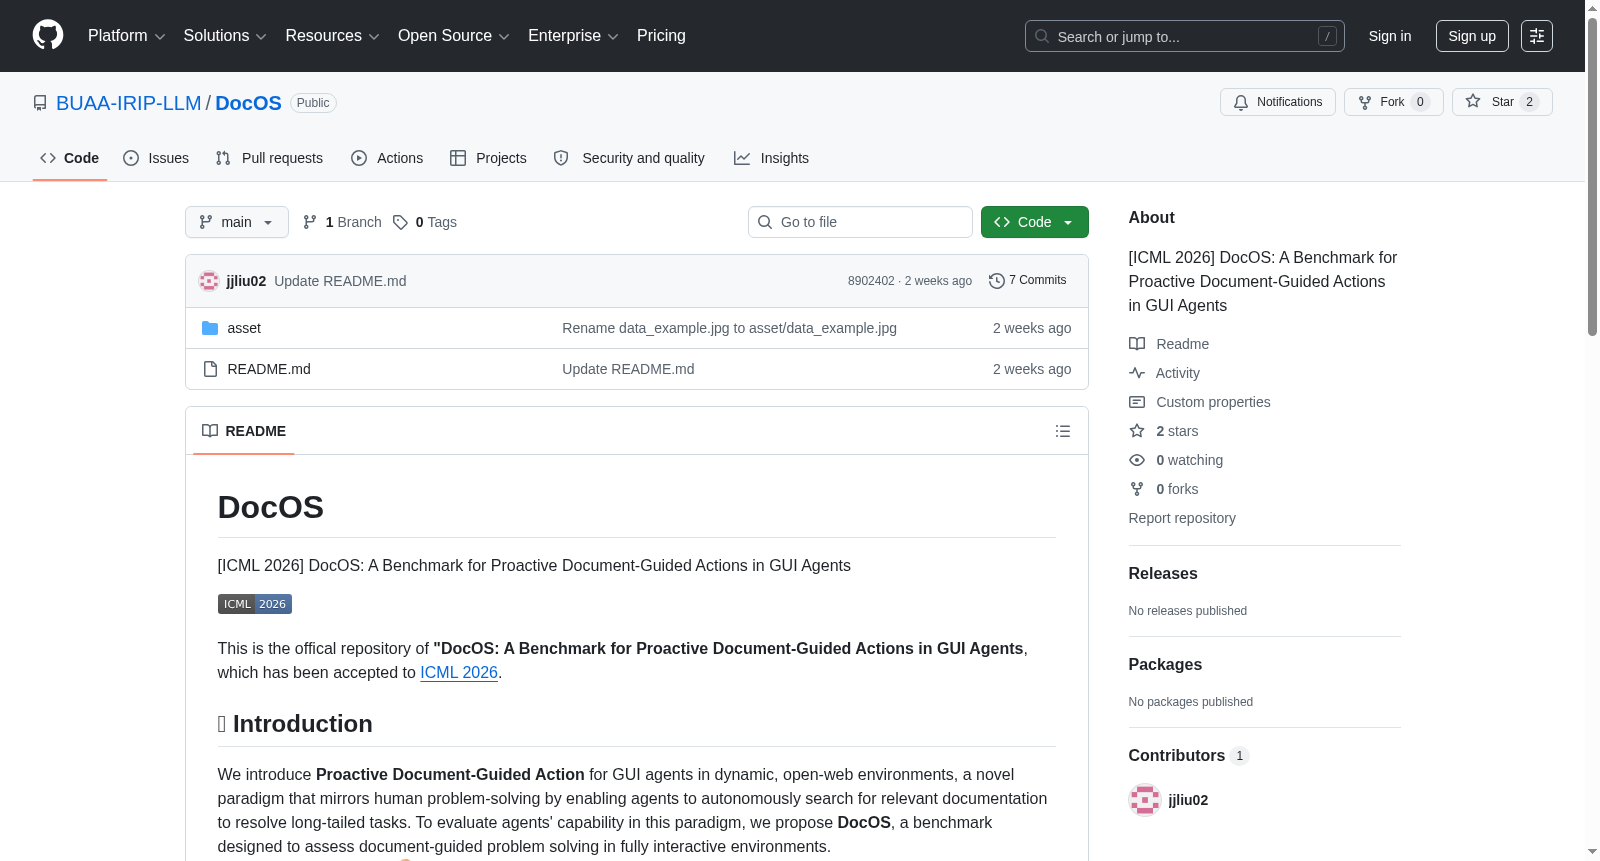Image resolution: width=1600 pixels, height=861 pixels.
Task: Click the fork icon beside 0 forks
Action: pyautogui.click(x=1137, y=489)
